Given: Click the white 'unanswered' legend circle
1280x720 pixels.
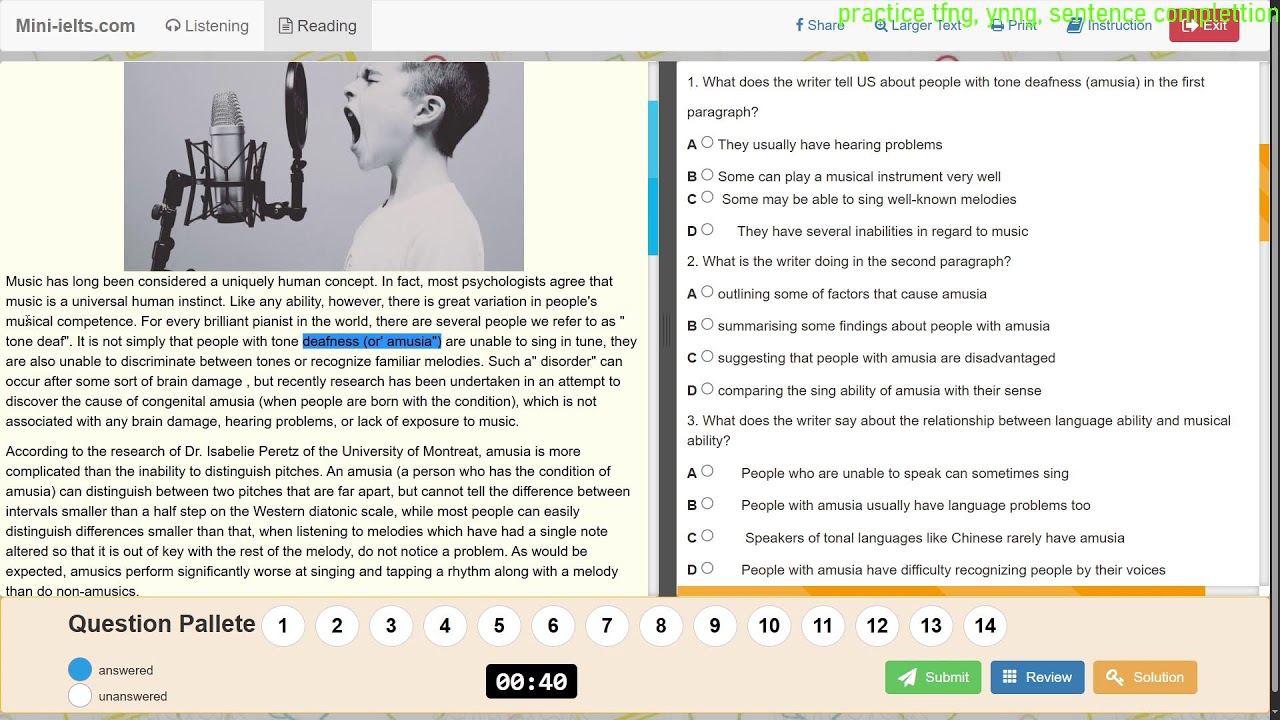Looking at the screenshot, I should (x=80, y=696).
